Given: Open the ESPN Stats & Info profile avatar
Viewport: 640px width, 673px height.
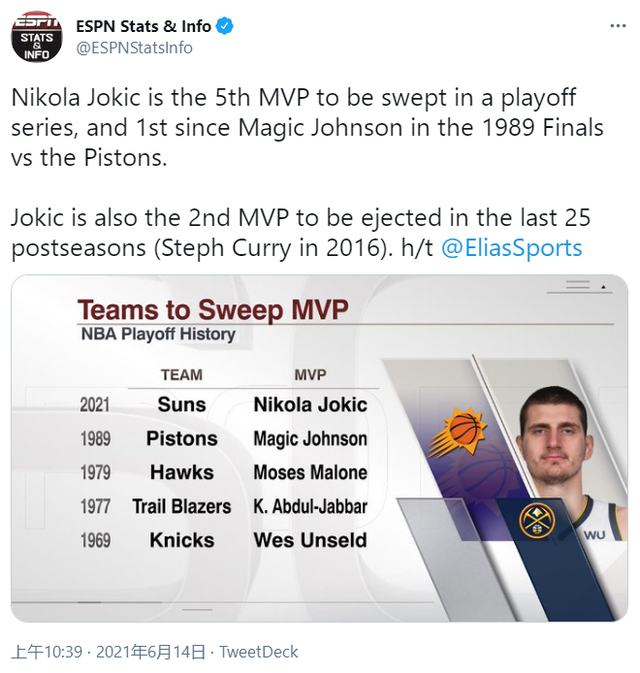Looking at the screenshot, I should click(38, 36).
